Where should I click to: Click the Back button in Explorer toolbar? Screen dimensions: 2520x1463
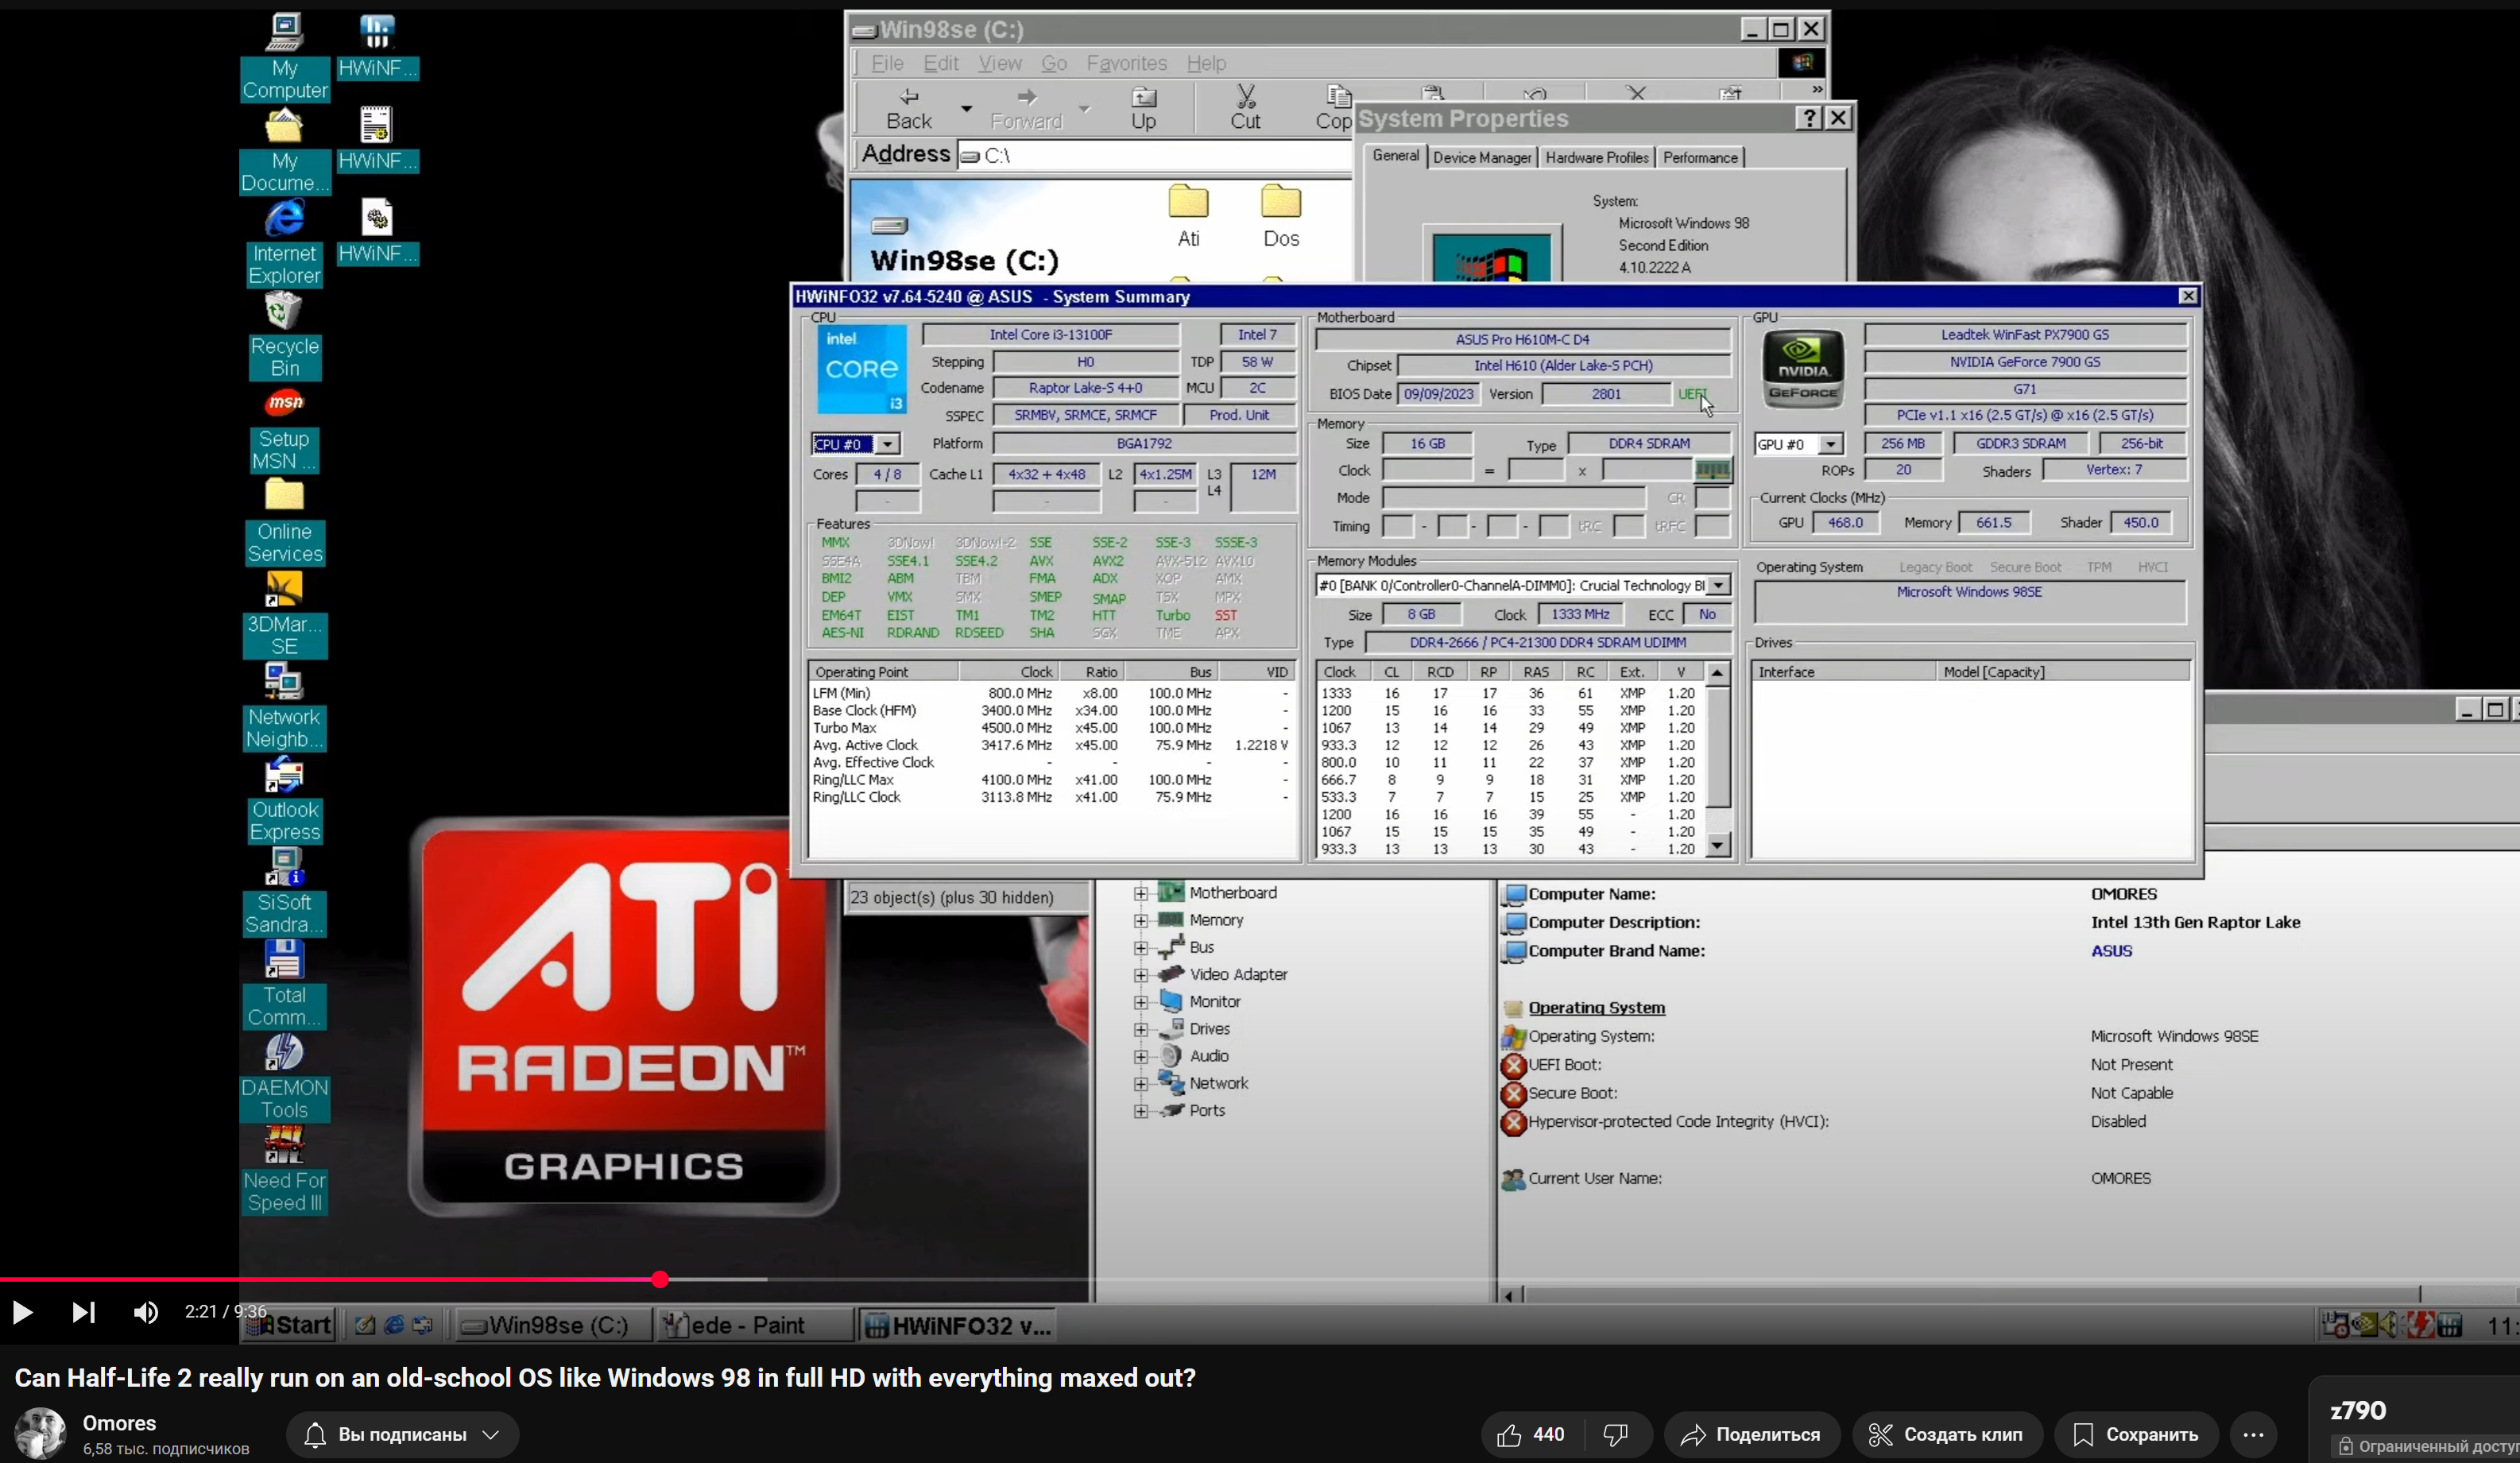click(x=909, y=109)
